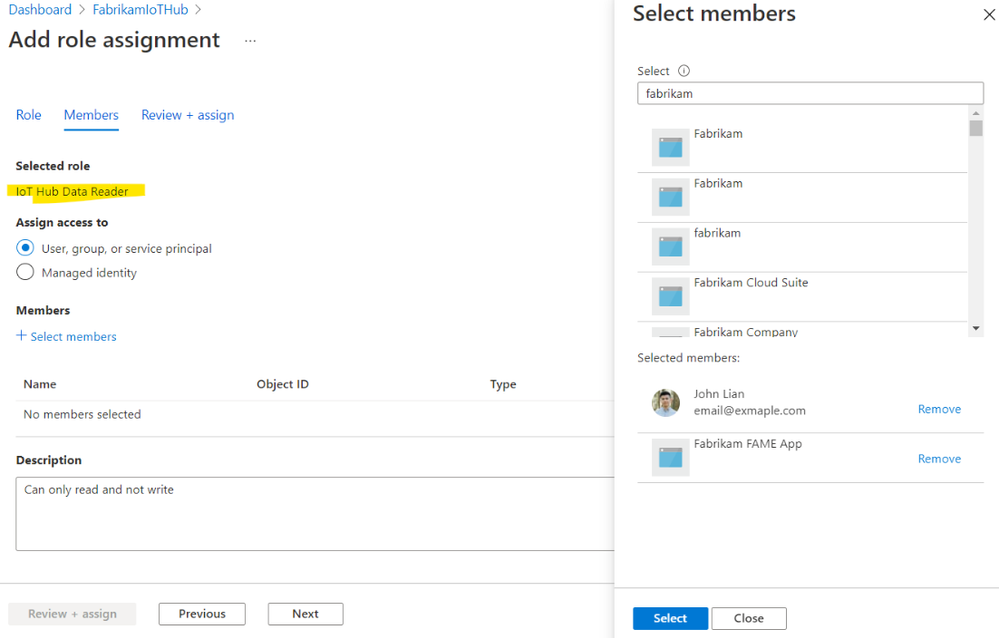The width and height of the screenshot is (999, 638).
Task: Switch to the Role tab
Action: tap(28, 115)
